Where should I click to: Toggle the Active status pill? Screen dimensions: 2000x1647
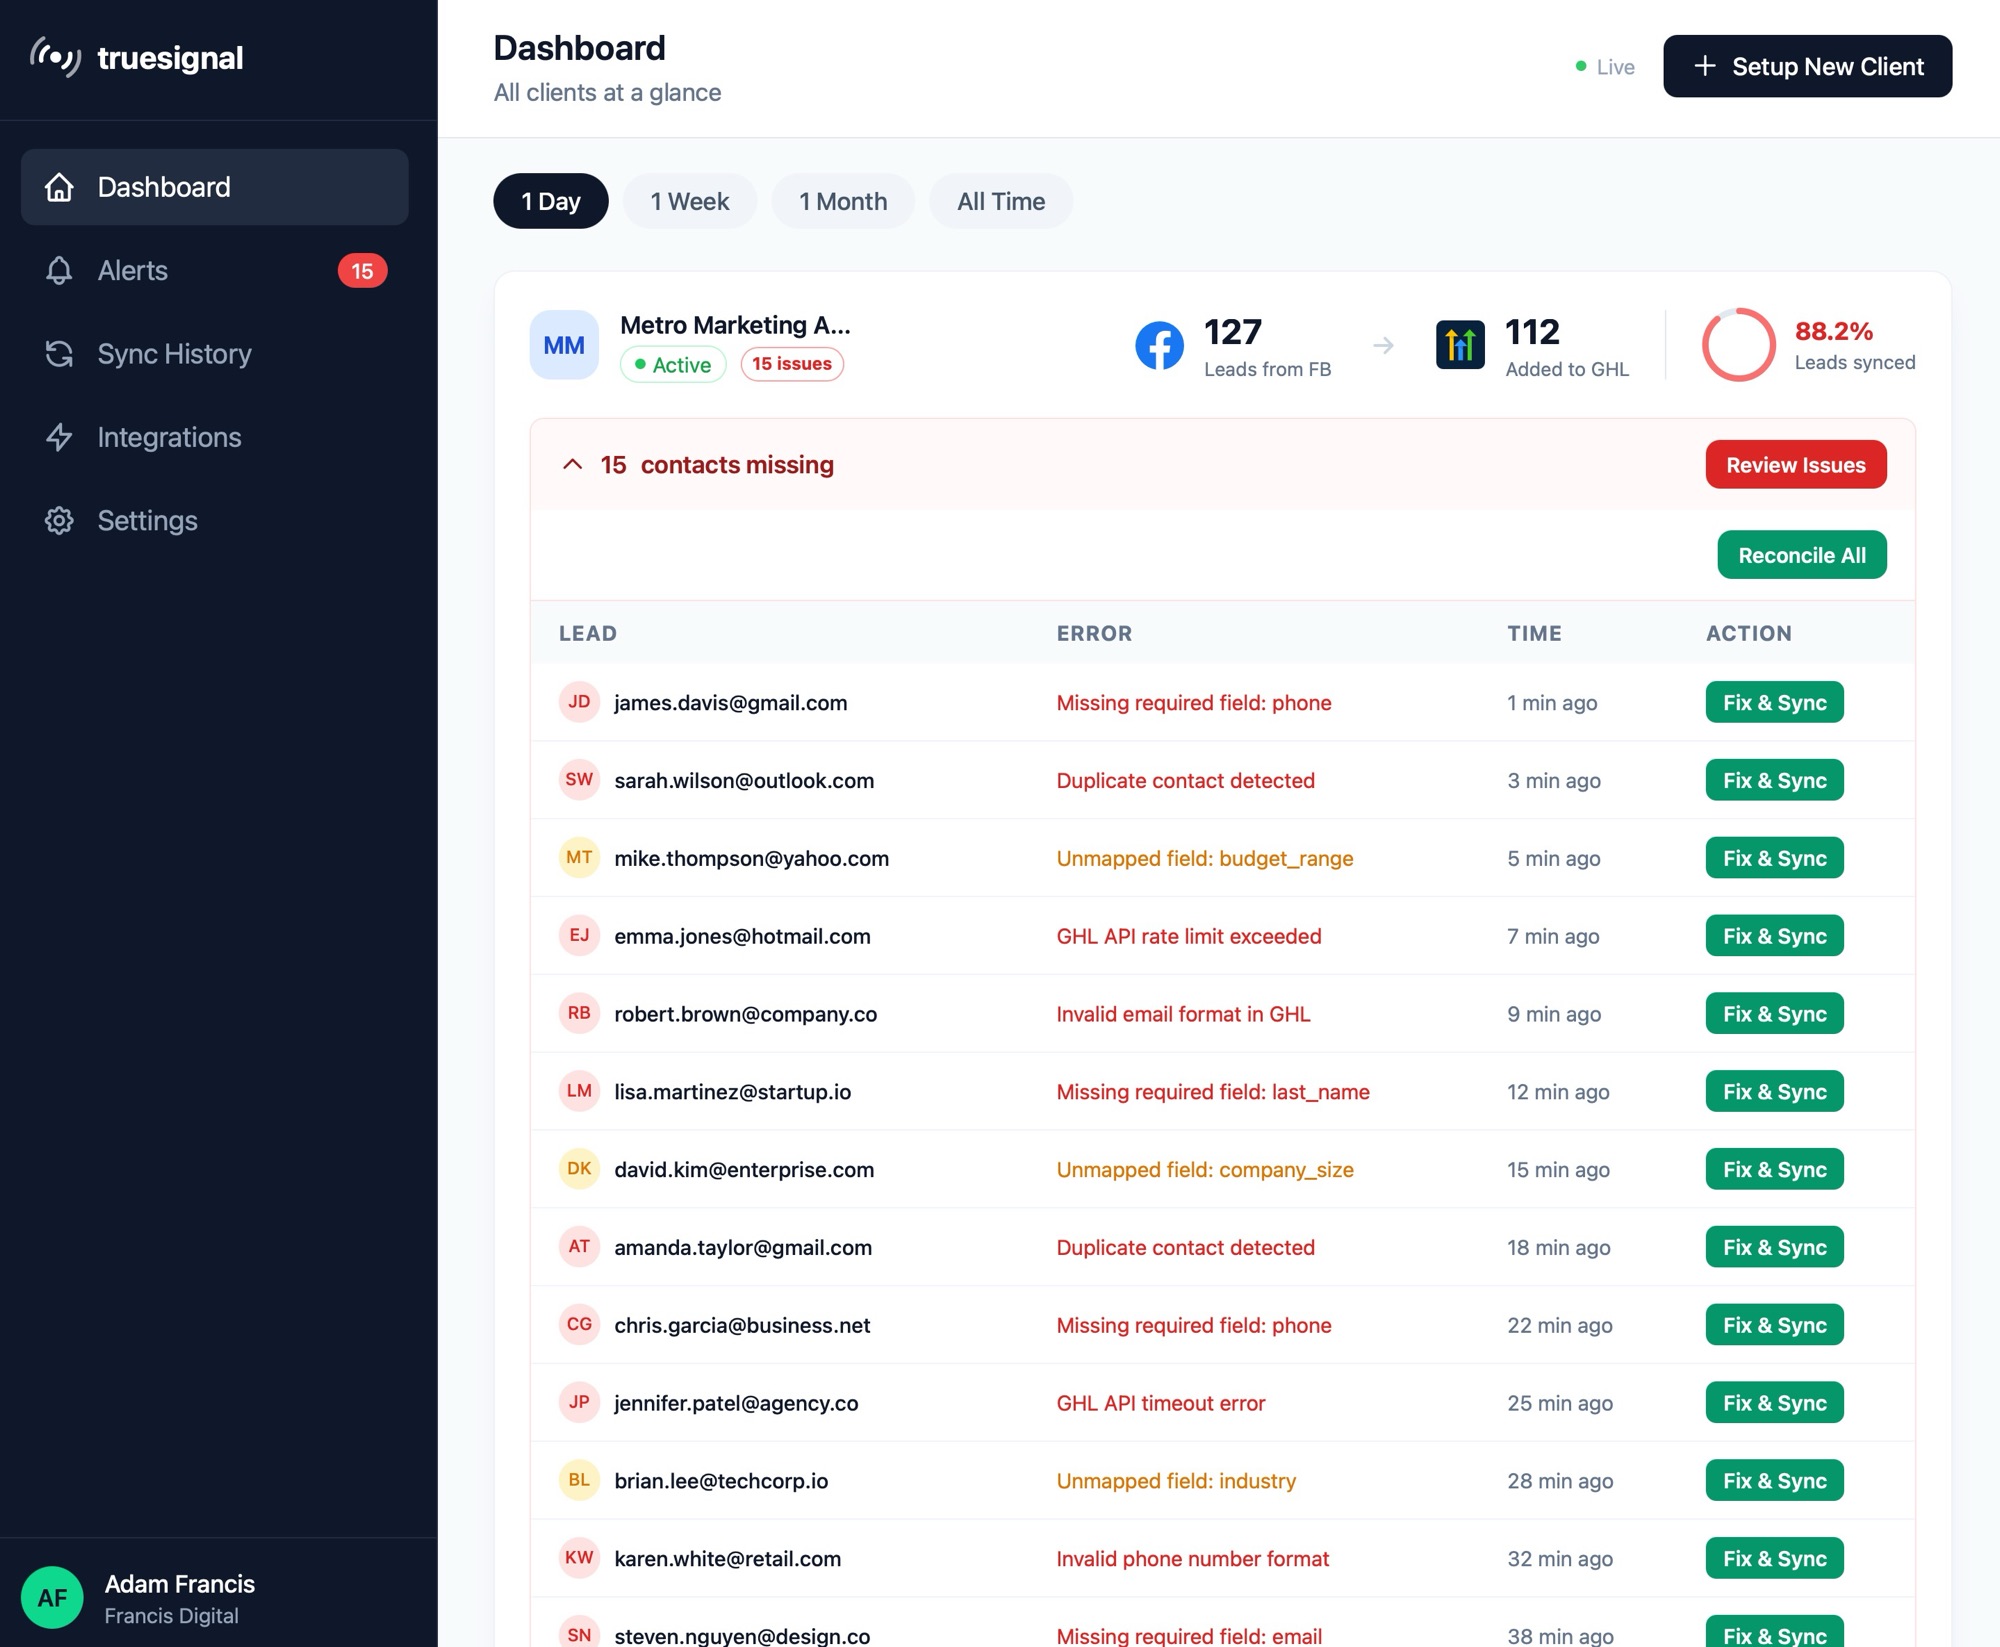click(x=673, y=364)
